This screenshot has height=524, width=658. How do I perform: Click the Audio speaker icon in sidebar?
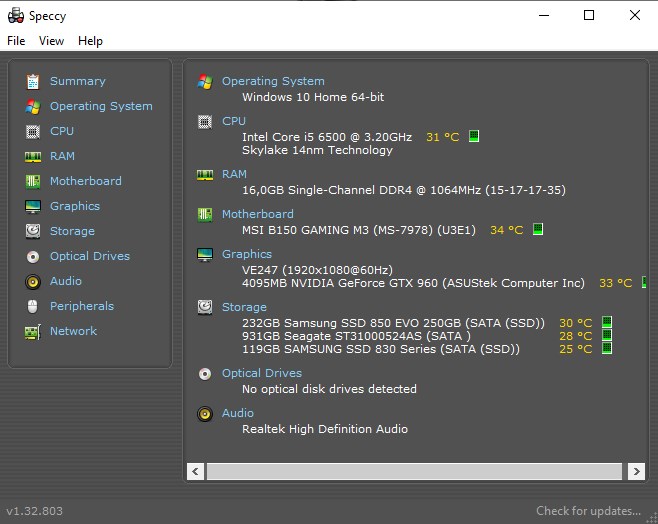[33, 282]
